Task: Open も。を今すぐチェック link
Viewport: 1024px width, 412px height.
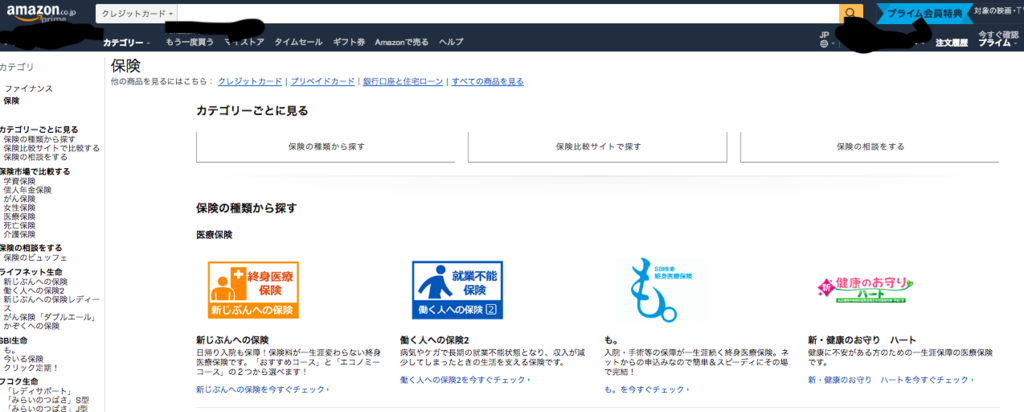Action: pos(647,390)
